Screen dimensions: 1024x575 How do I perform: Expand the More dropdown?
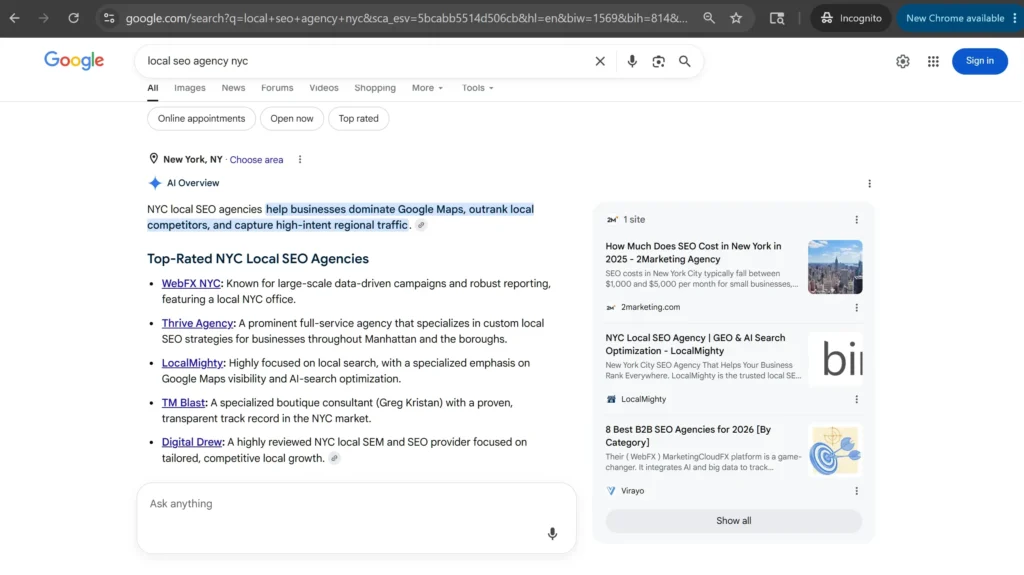(427, 88)
